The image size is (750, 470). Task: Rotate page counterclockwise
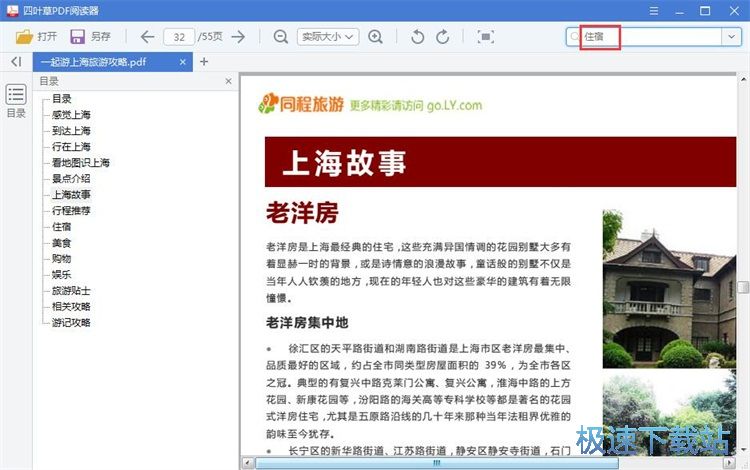pyautogui.click(x=417, y=37)
